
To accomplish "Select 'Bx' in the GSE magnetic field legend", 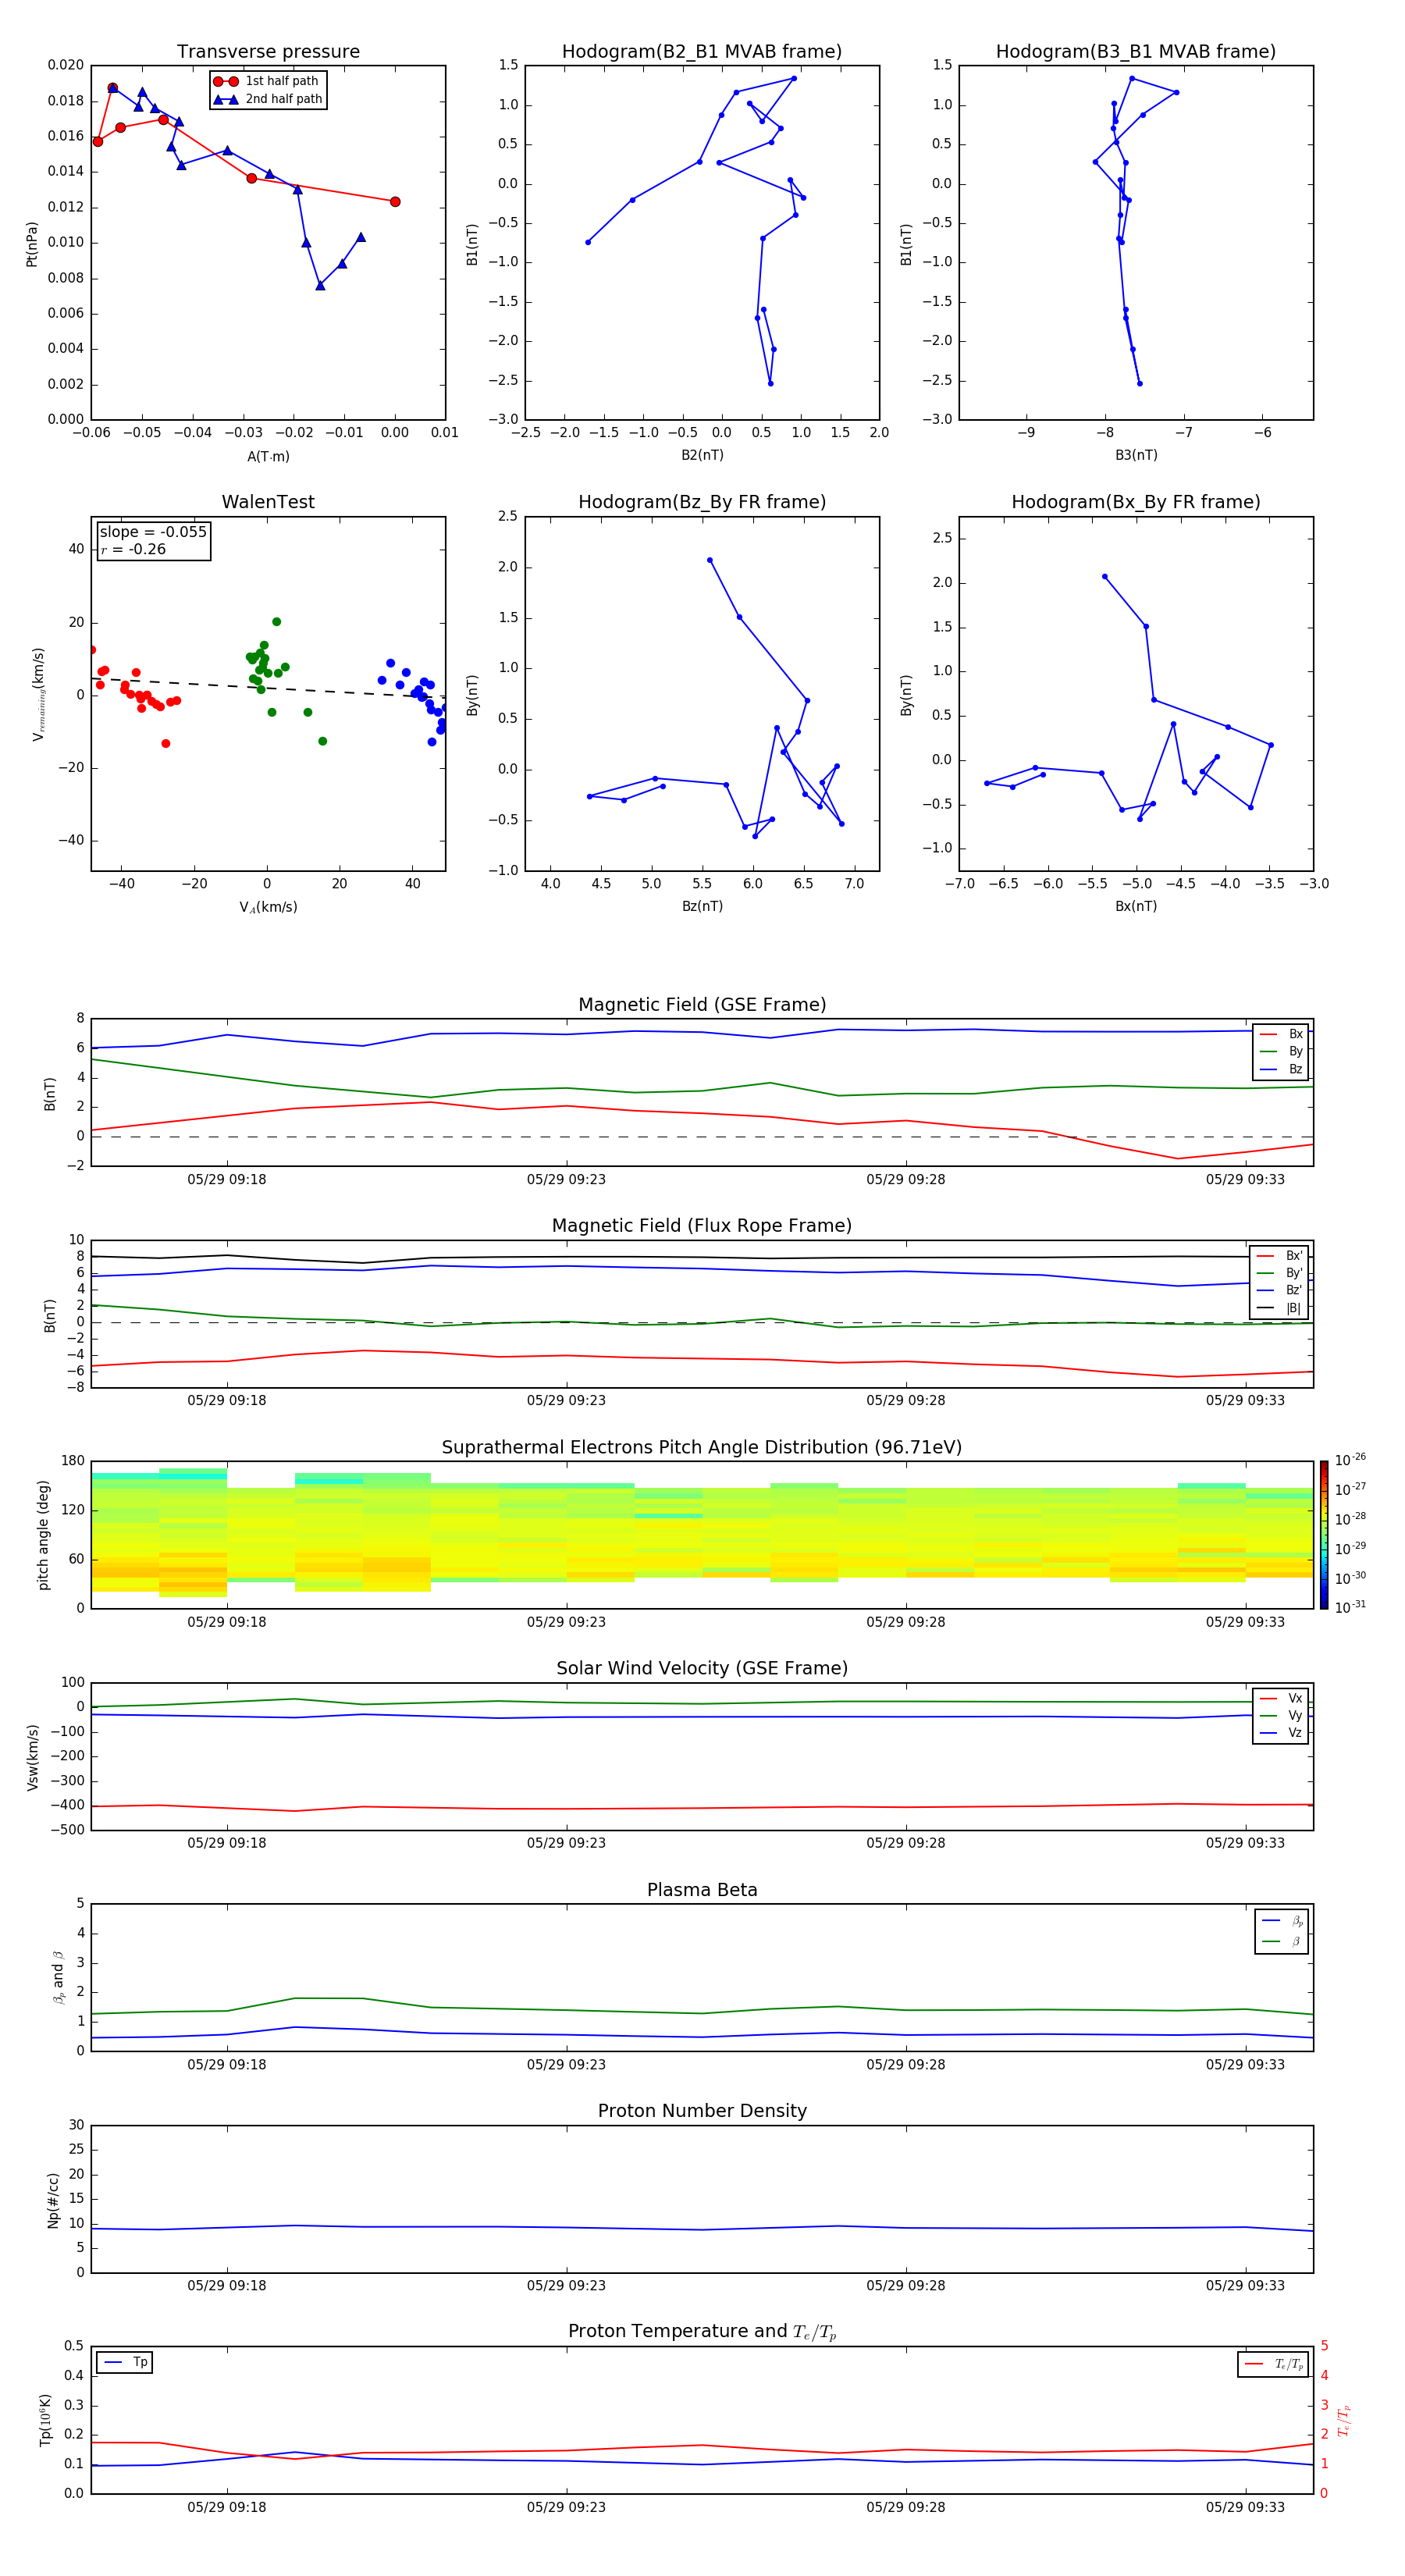I will tap(1281, 1034).
